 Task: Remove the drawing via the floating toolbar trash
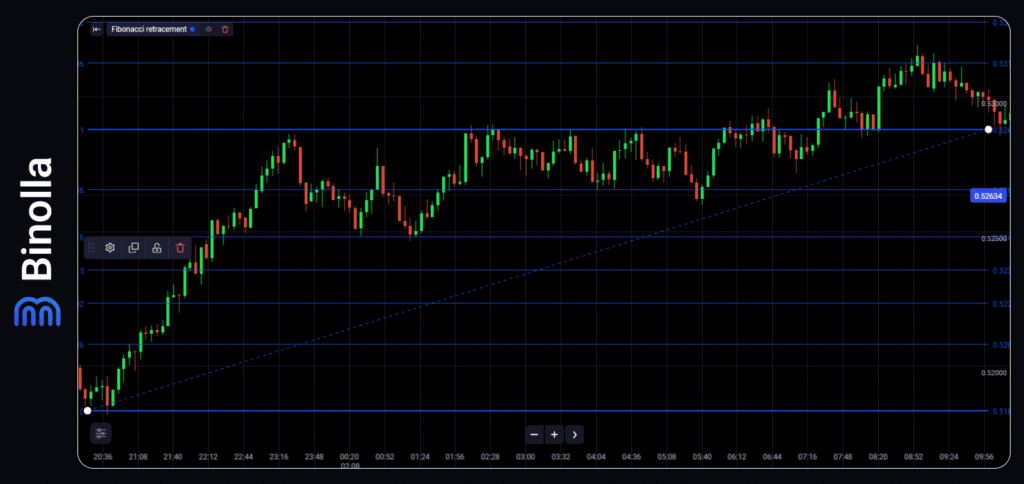(180, 247)
